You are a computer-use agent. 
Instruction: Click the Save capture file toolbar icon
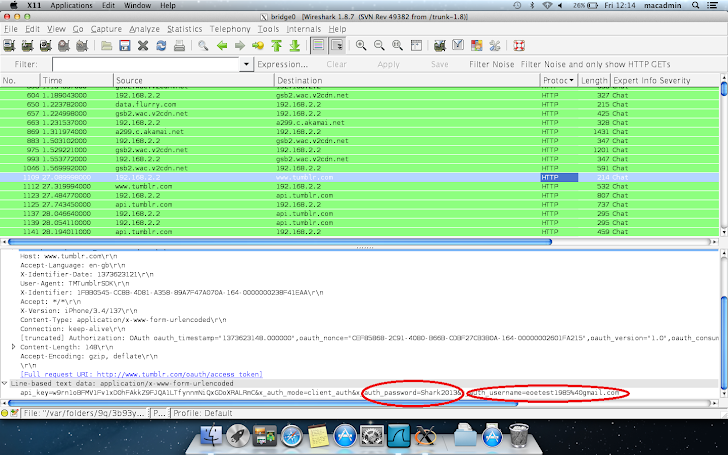pyautogui.click(x=124, y=46)
